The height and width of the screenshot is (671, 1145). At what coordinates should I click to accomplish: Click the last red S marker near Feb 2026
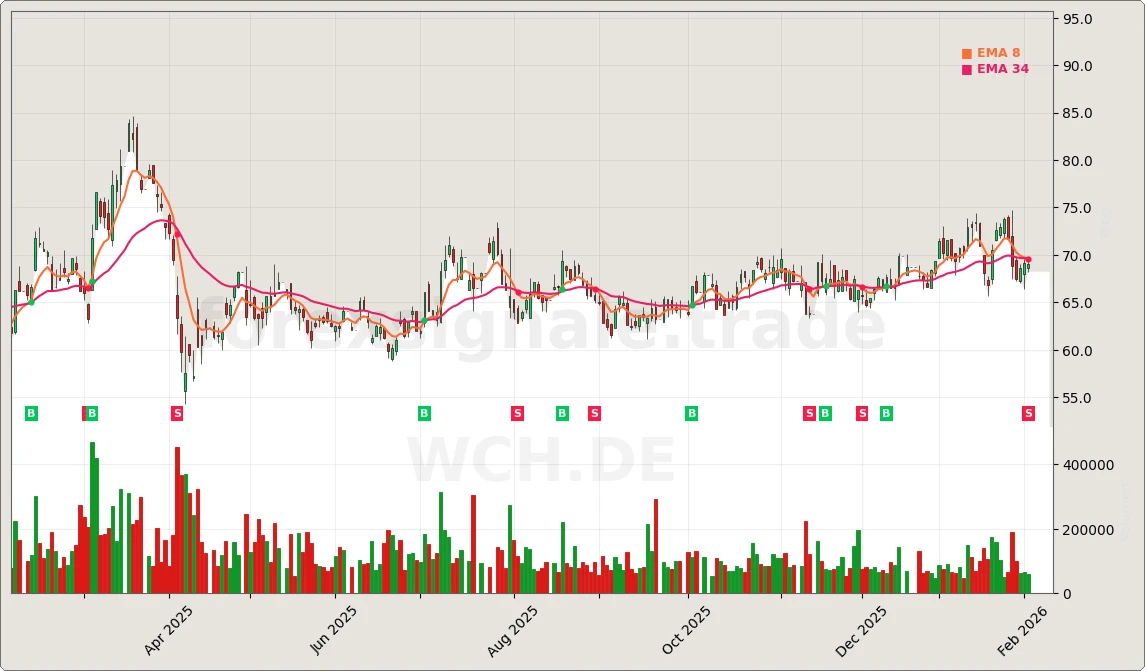click(1027, 413)
